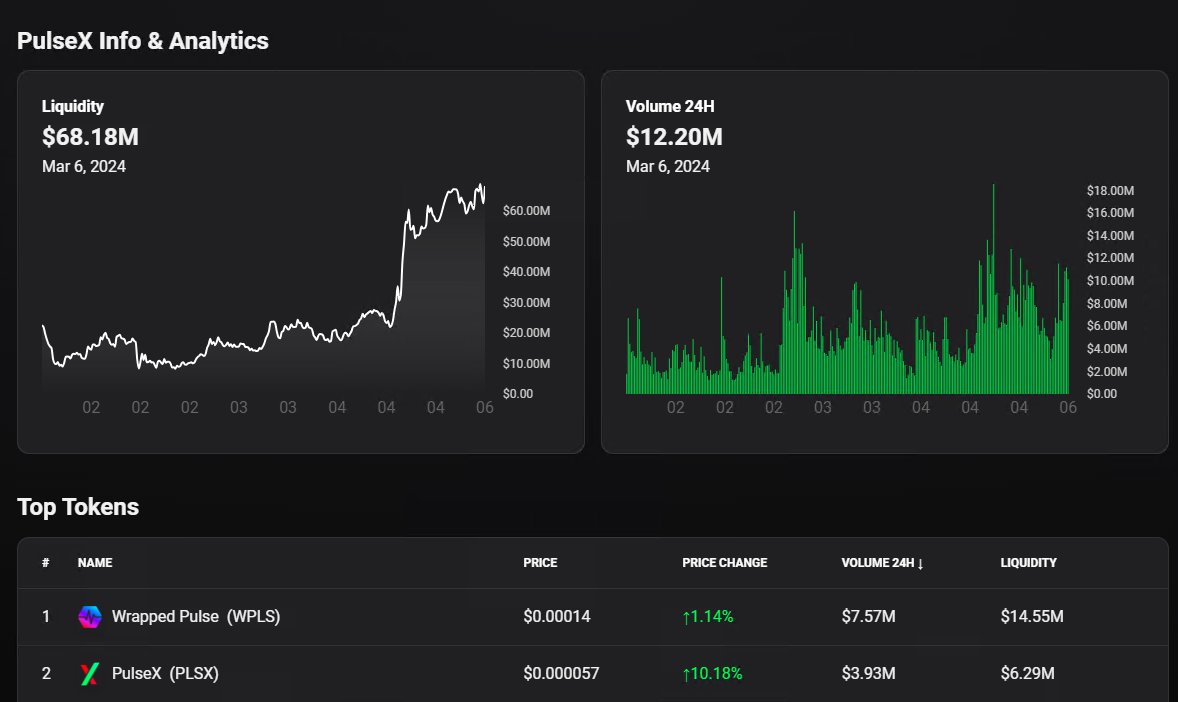Viewport: 1178px width, 702px height.
Task: Click the Wrapped Pulse token icon
Action: (x=89, y=617)
